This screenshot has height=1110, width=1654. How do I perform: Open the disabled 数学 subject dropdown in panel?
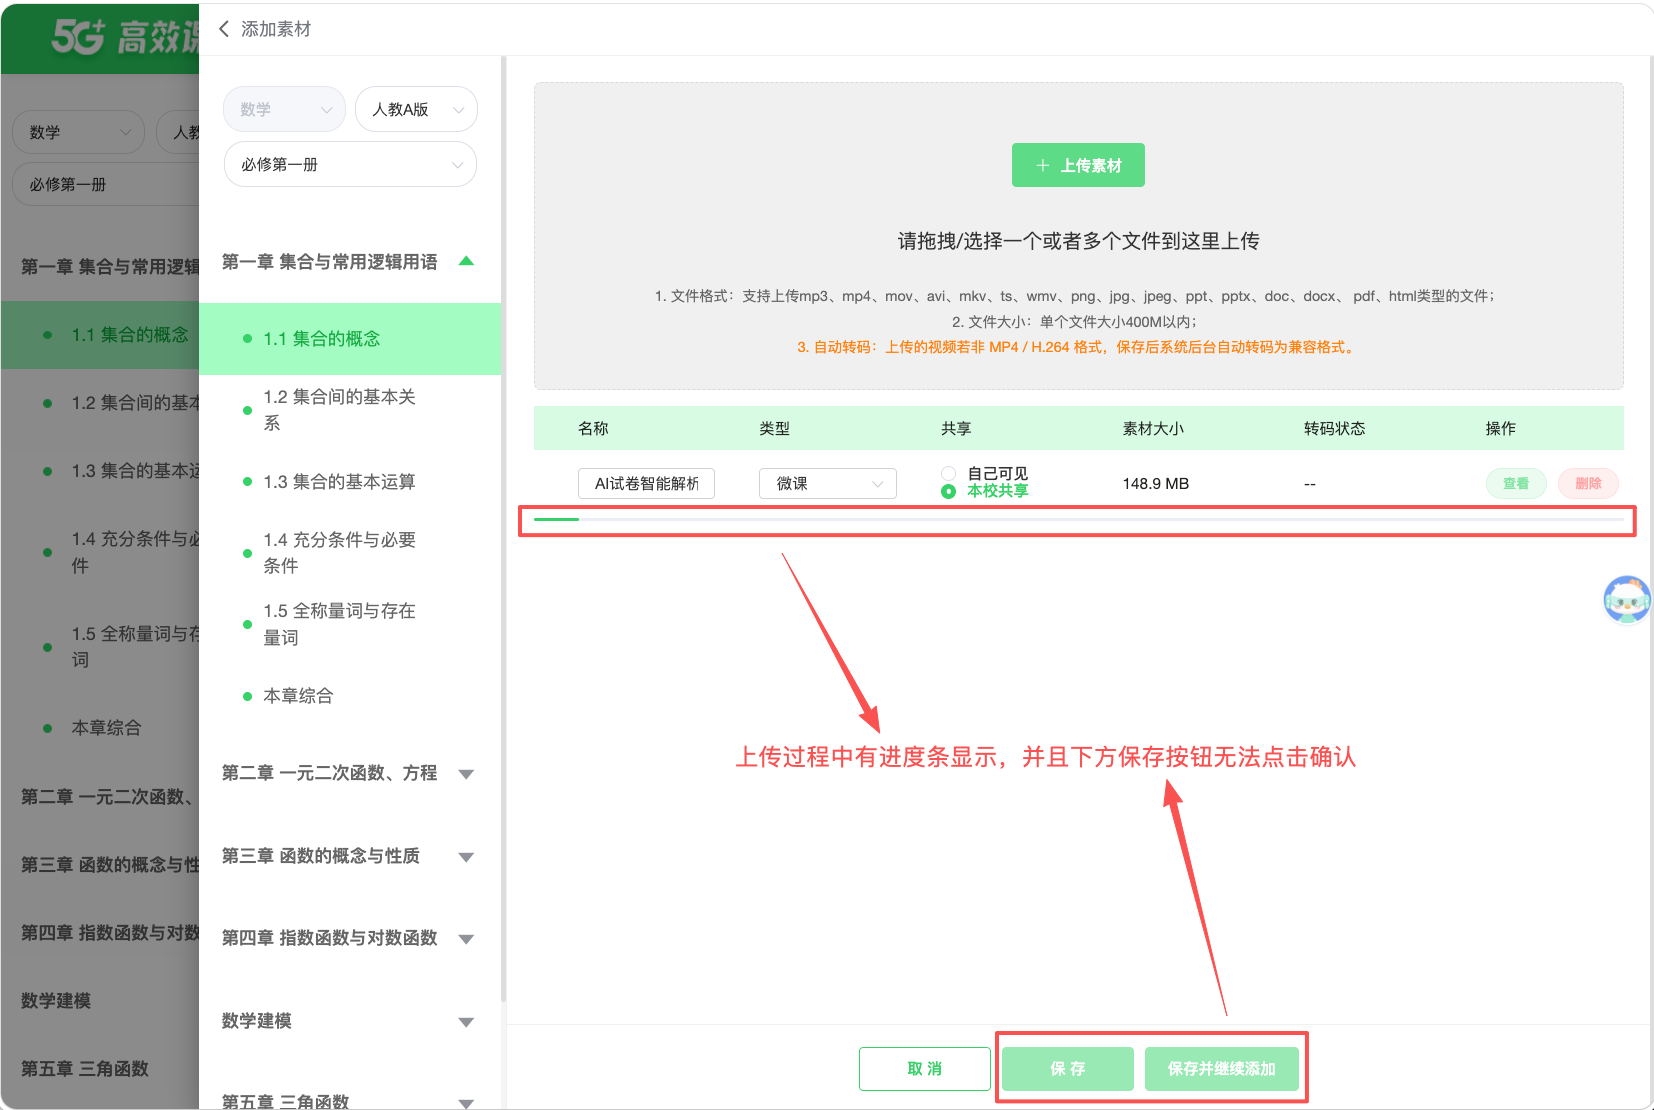click(x=284, y=109)
